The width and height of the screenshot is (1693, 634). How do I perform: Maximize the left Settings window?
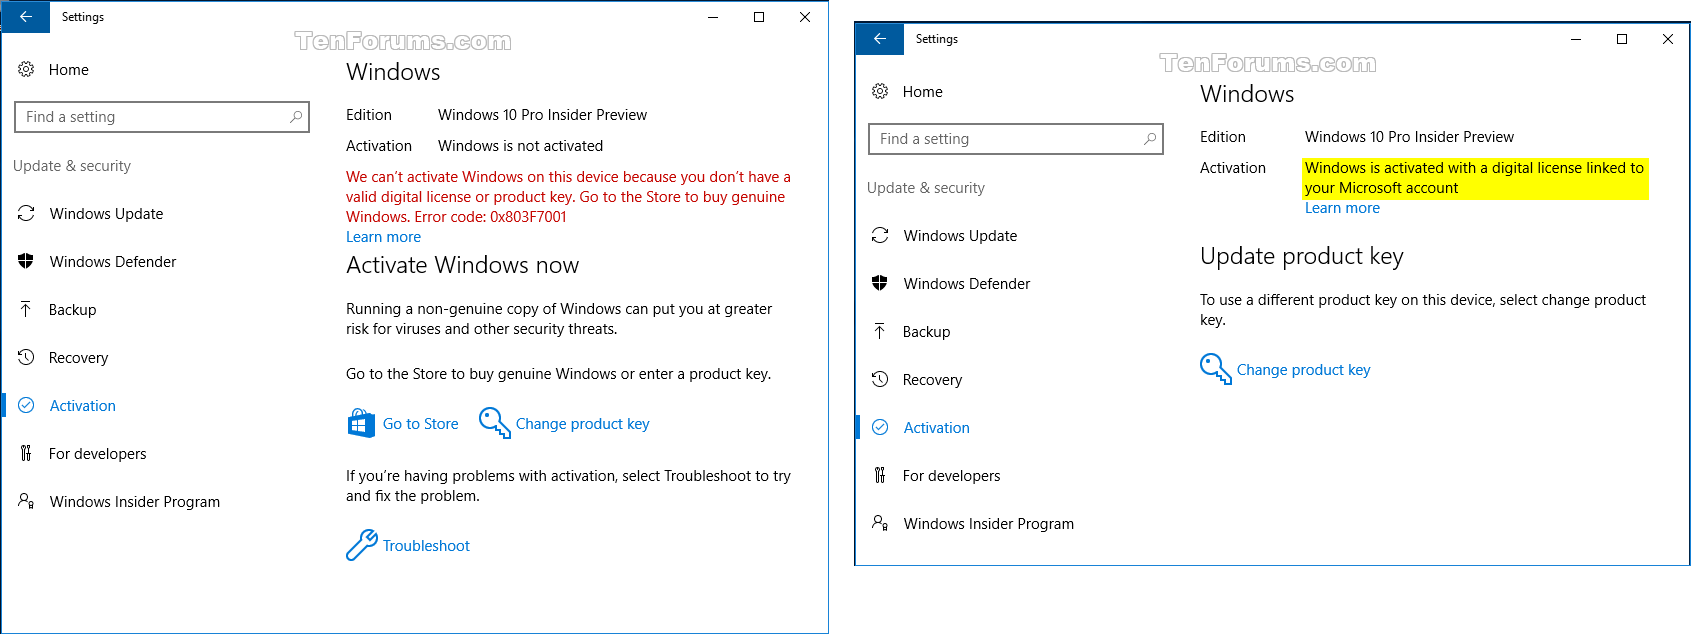coord(759,17)
